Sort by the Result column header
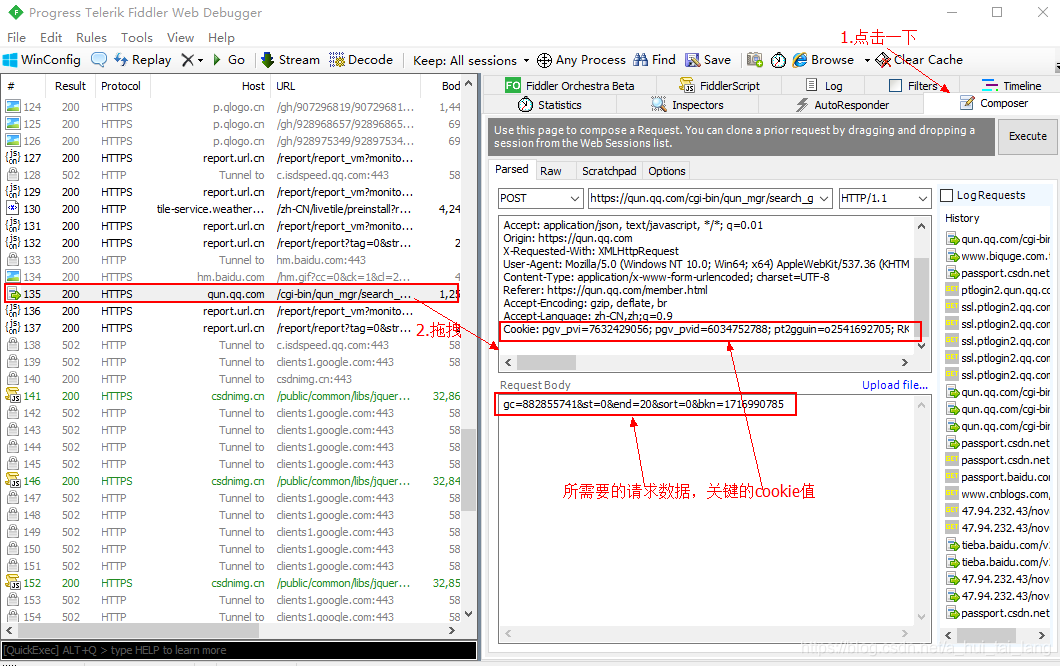 coord(70,86)
